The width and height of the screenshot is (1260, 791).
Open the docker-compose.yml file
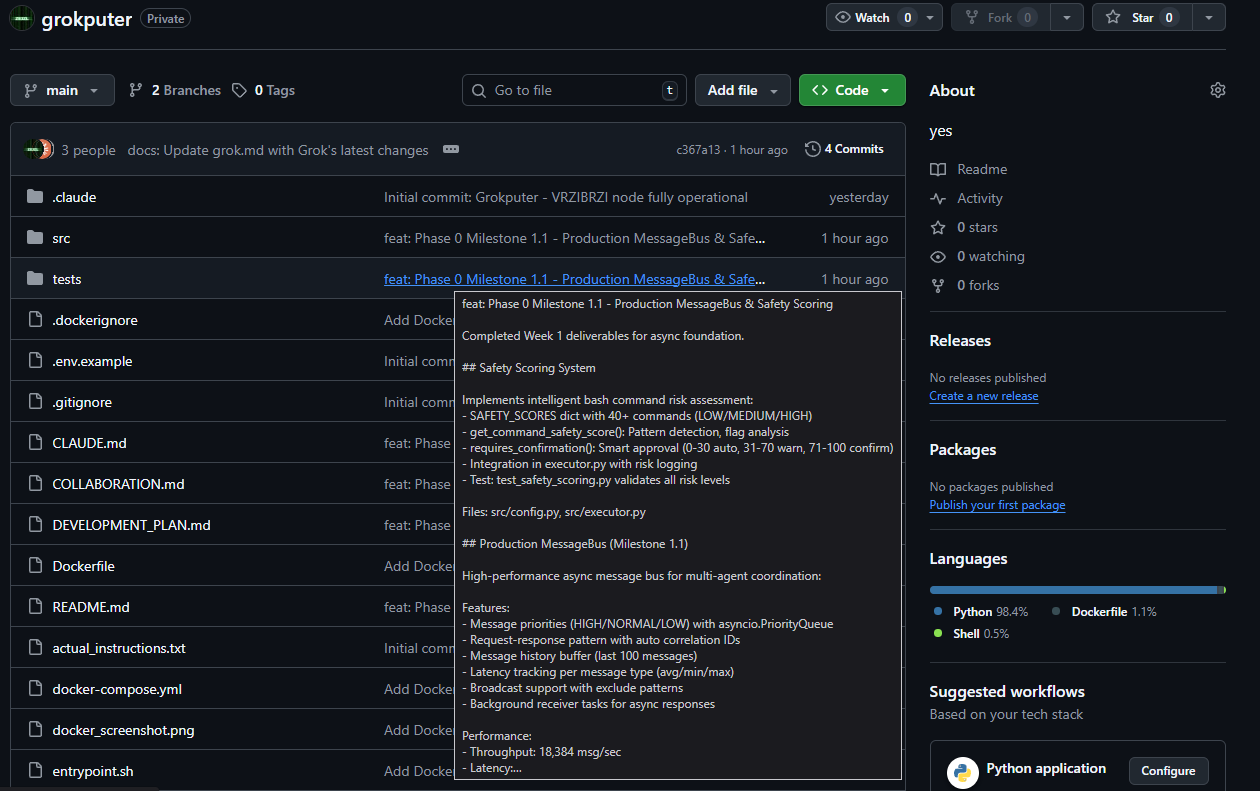point(117,689)
